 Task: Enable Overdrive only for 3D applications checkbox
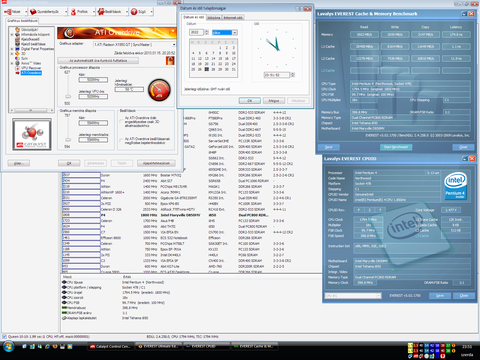coord(121,122)
